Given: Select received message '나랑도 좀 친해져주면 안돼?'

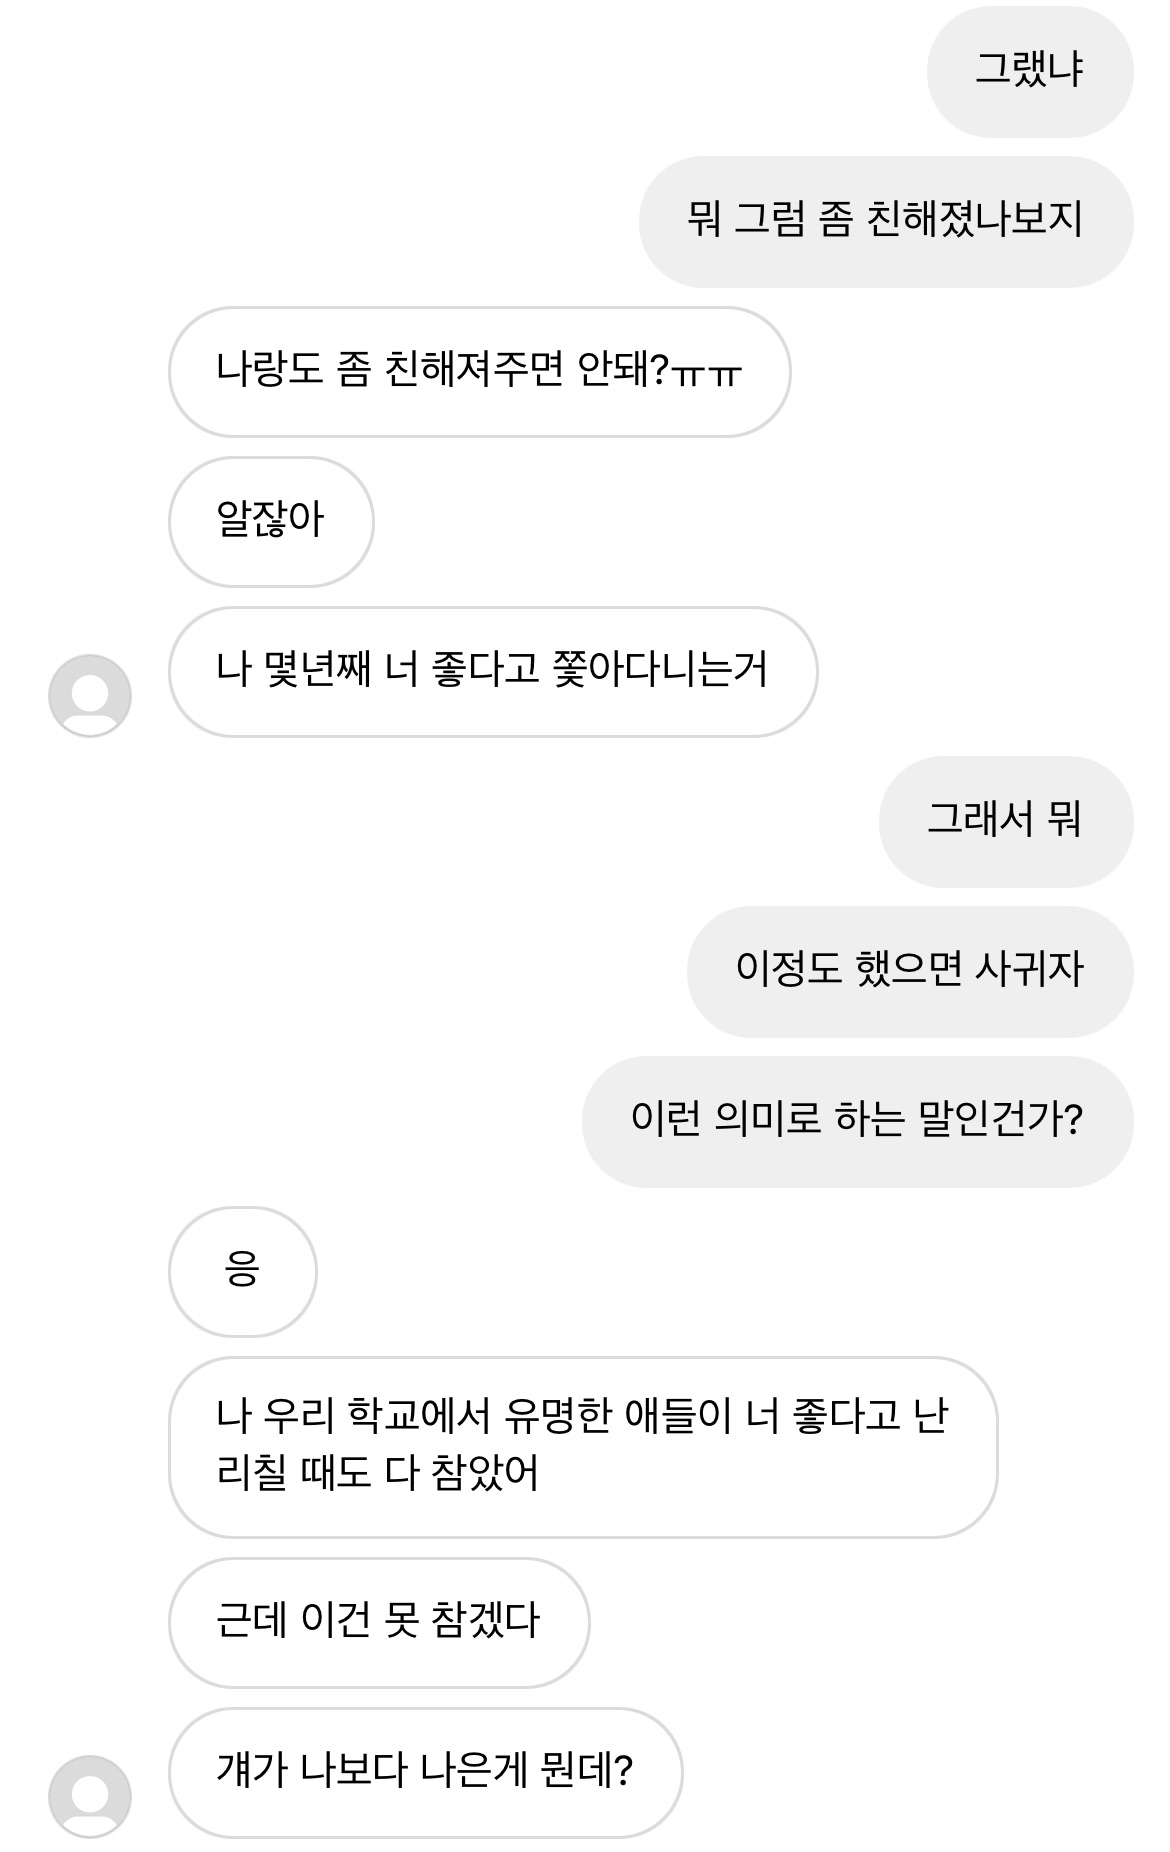Looking at the screenshot, I should pyautogui.click(x=479, y=371).
